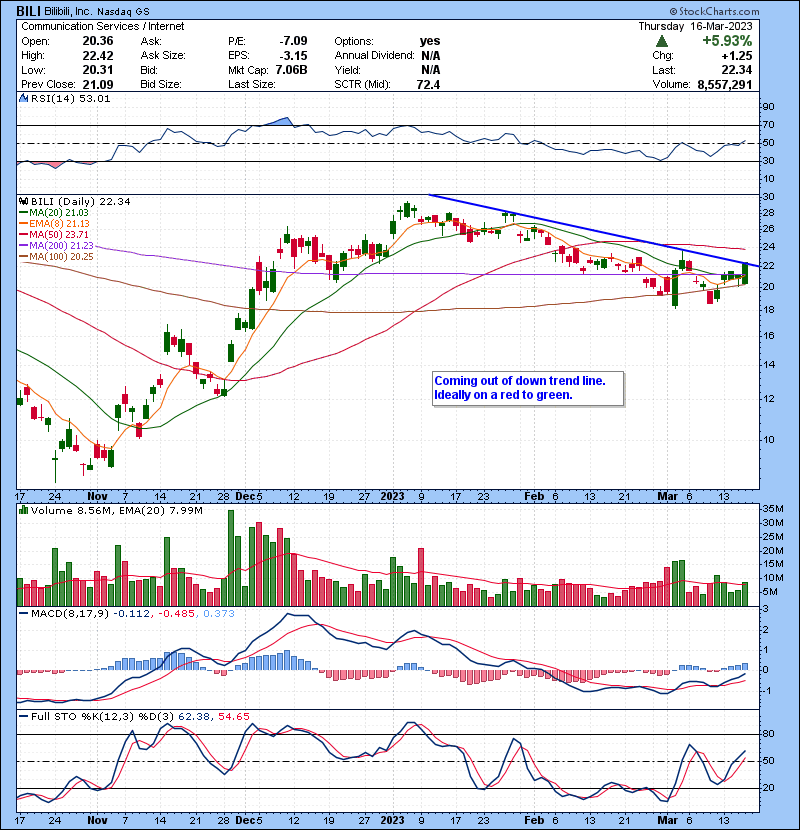Click the date Thursday 16-Mar-2023
Viewport: 800px width, 830px height.
click(x=695, y=26)
